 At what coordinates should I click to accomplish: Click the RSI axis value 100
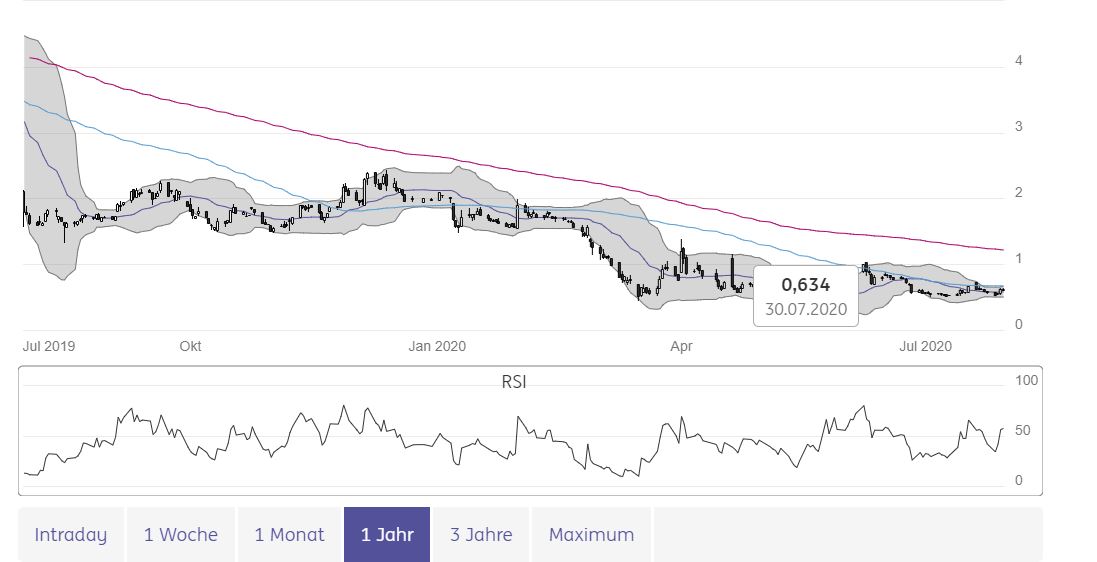click(1026, 381)
